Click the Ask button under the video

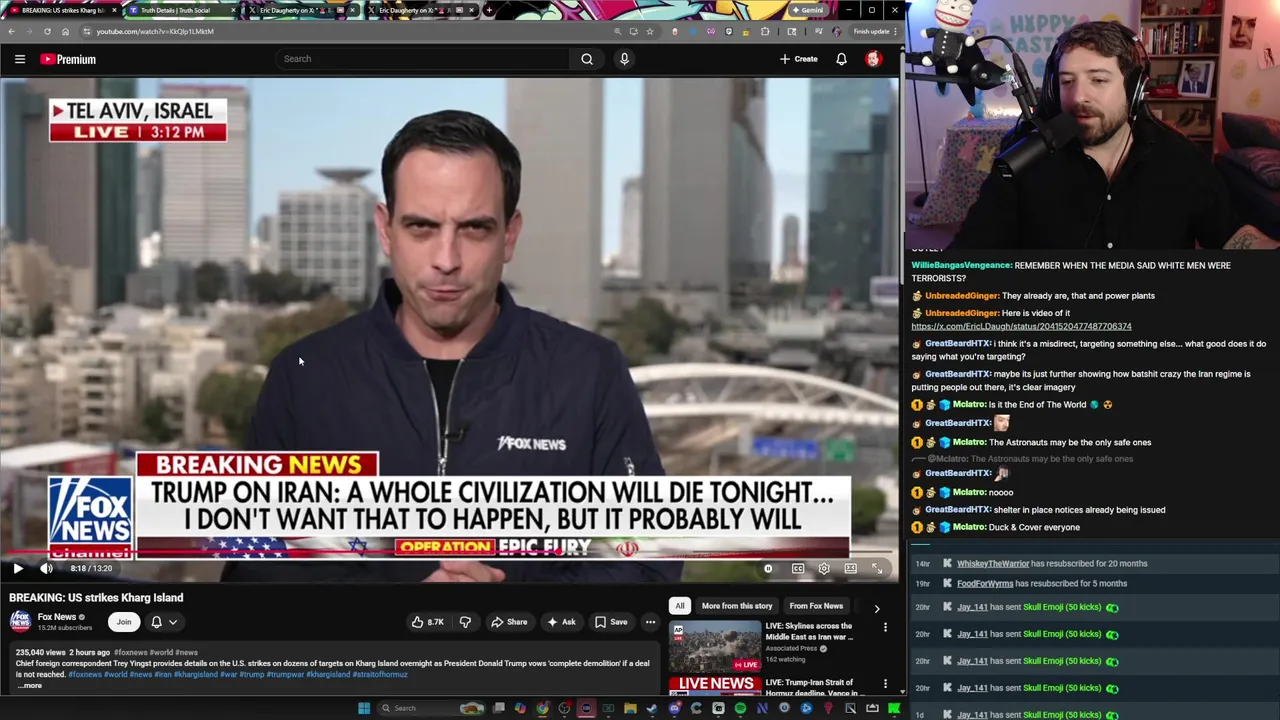click(560, 622)
